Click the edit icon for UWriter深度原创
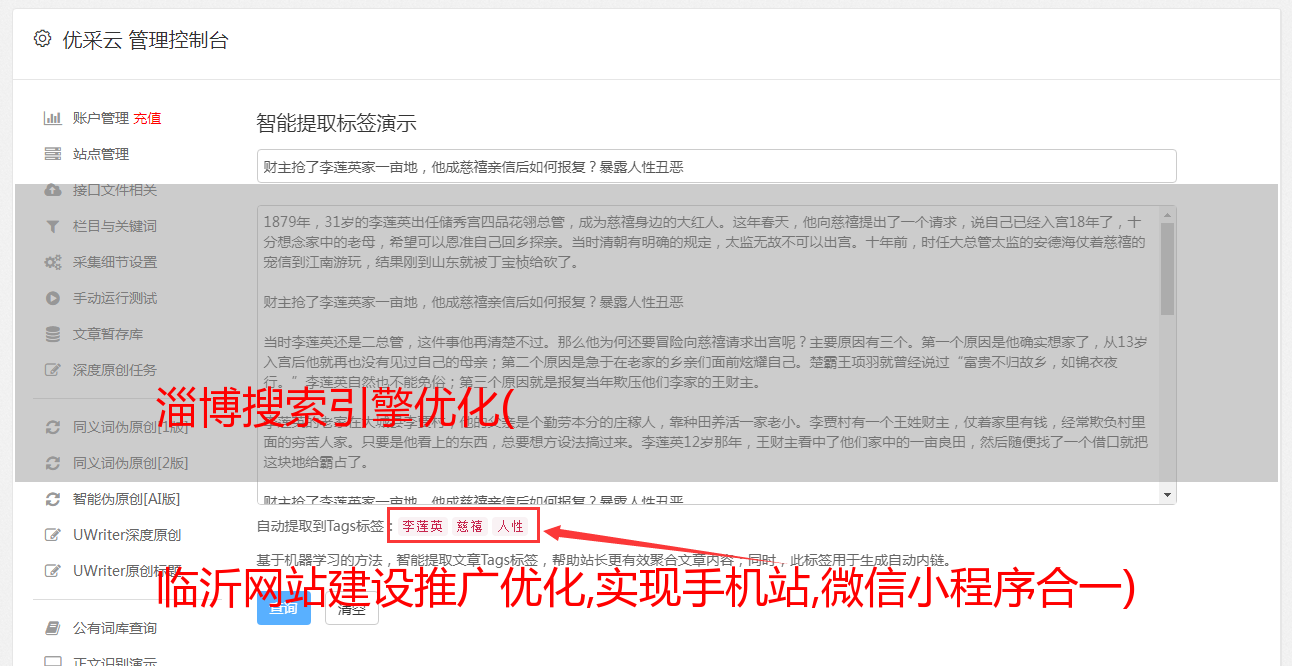1292x666 pixels. (53, 535)
